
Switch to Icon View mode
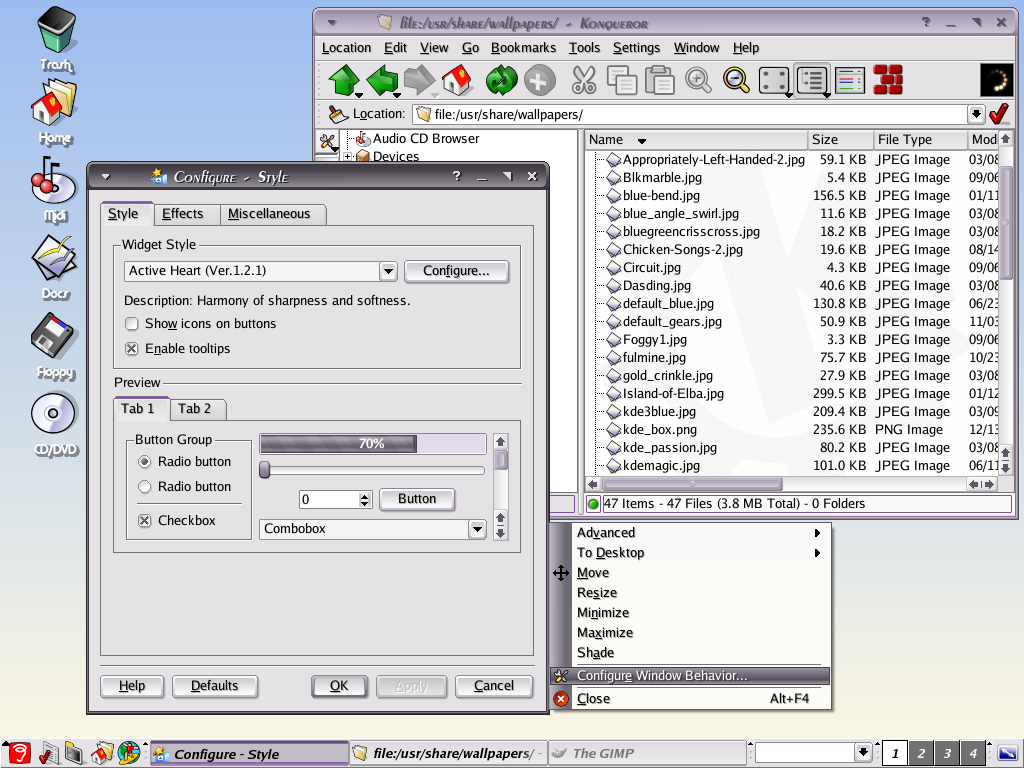(774, 80)
